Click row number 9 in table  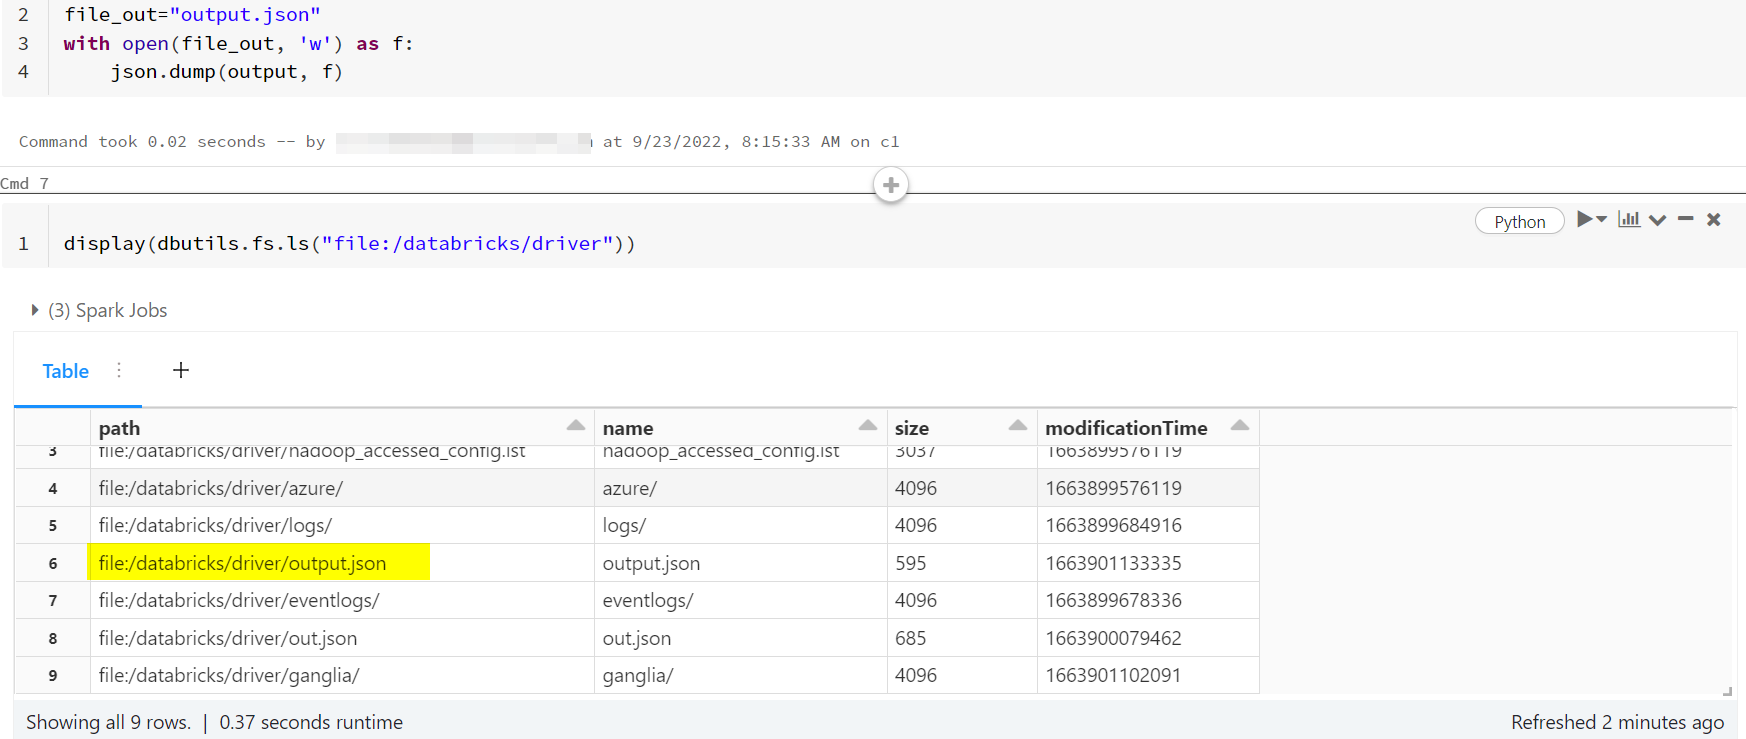coord(53,676)
